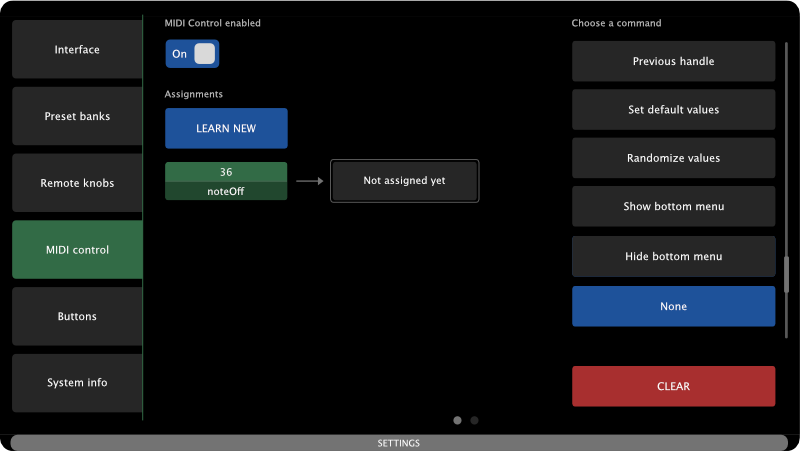Open the System info tab
The width and height of the screenshot is (800, 452).
pyautogui.click(x=77, y=383)
